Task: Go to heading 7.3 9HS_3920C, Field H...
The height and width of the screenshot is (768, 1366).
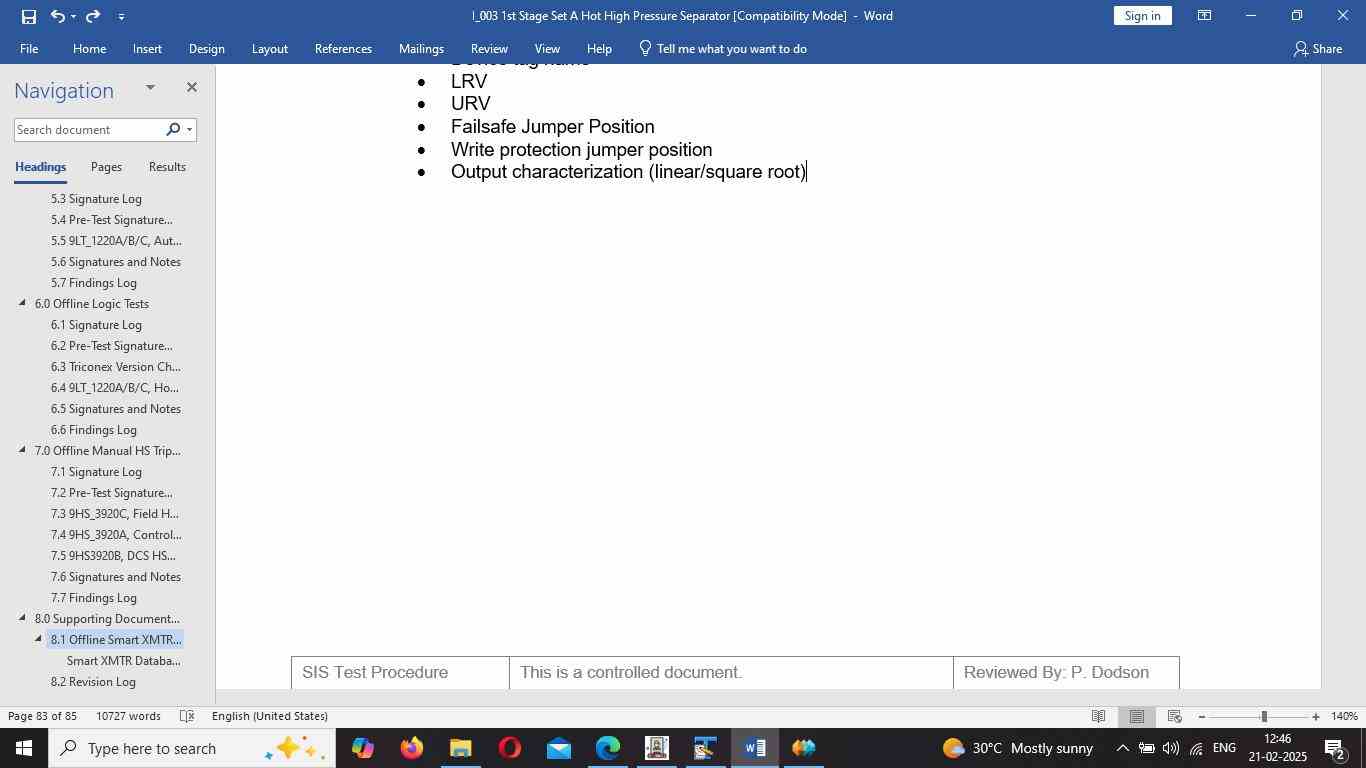Action: point(114,514)
